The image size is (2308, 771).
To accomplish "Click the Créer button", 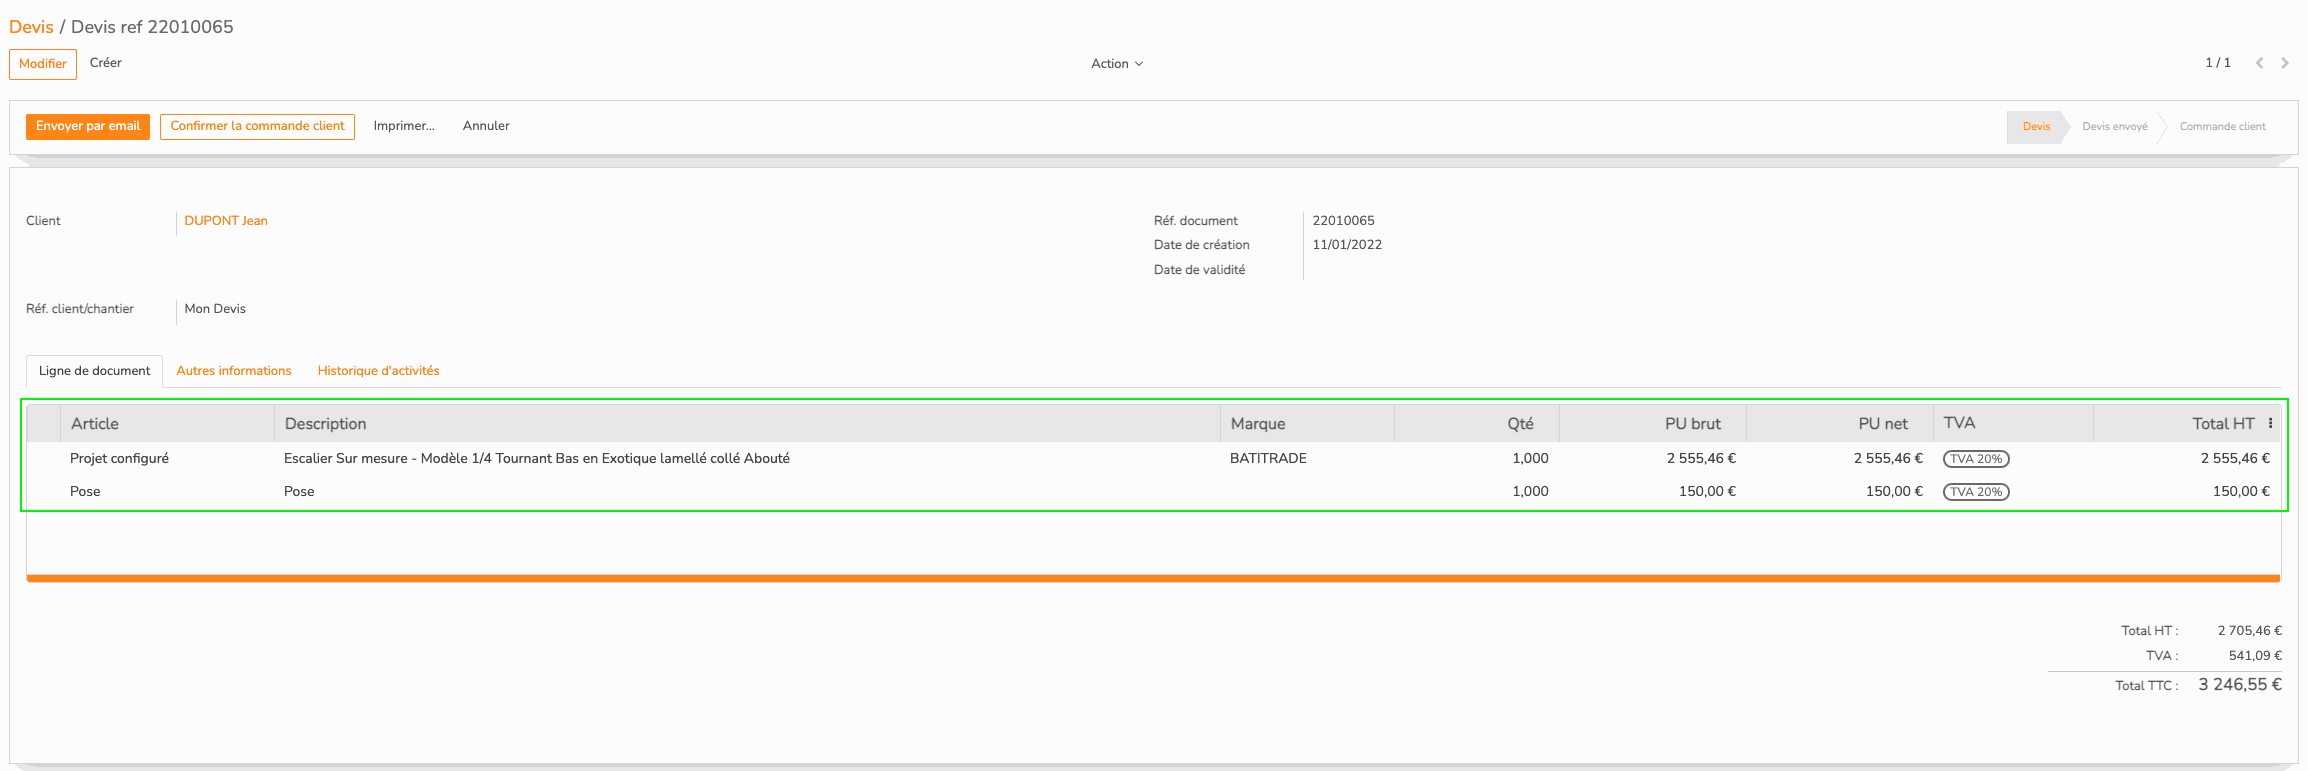I will pos(106,63).
